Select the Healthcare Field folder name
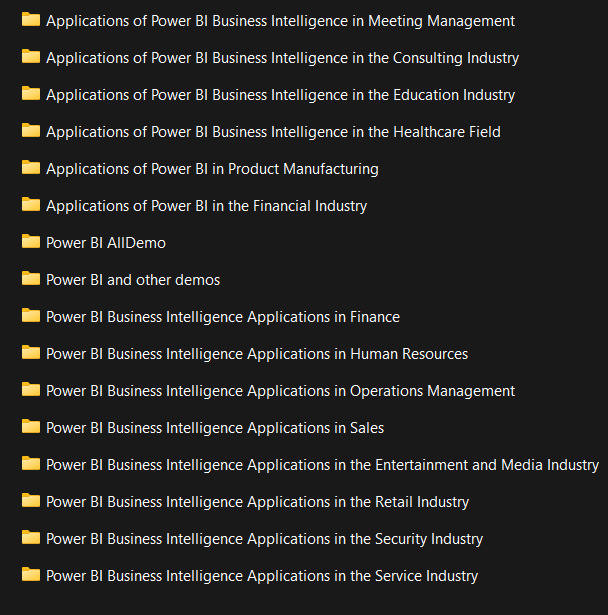Viewport: 608px width, 615px height. pyautogui.click(x=273, y=132)
